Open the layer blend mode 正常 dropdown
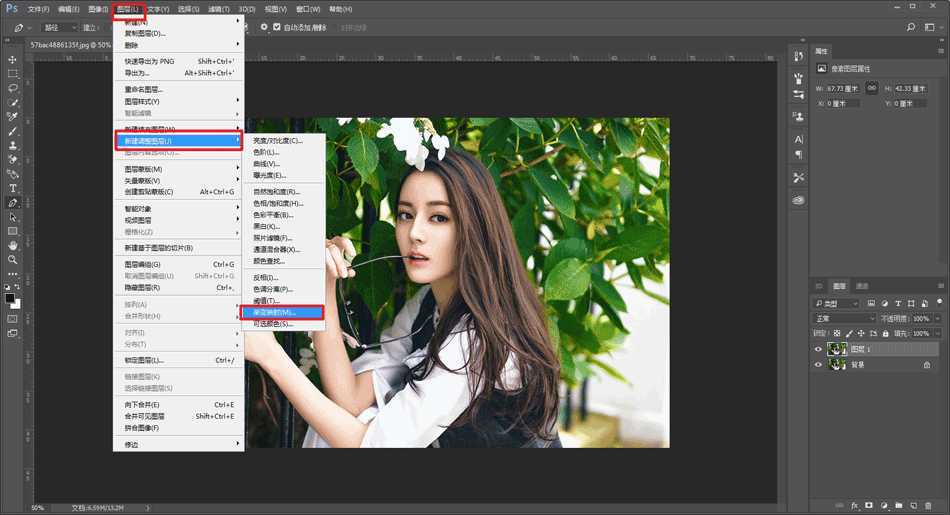This screenshot has width=950, height=515. pyautogui.click(x=845, y=318)
